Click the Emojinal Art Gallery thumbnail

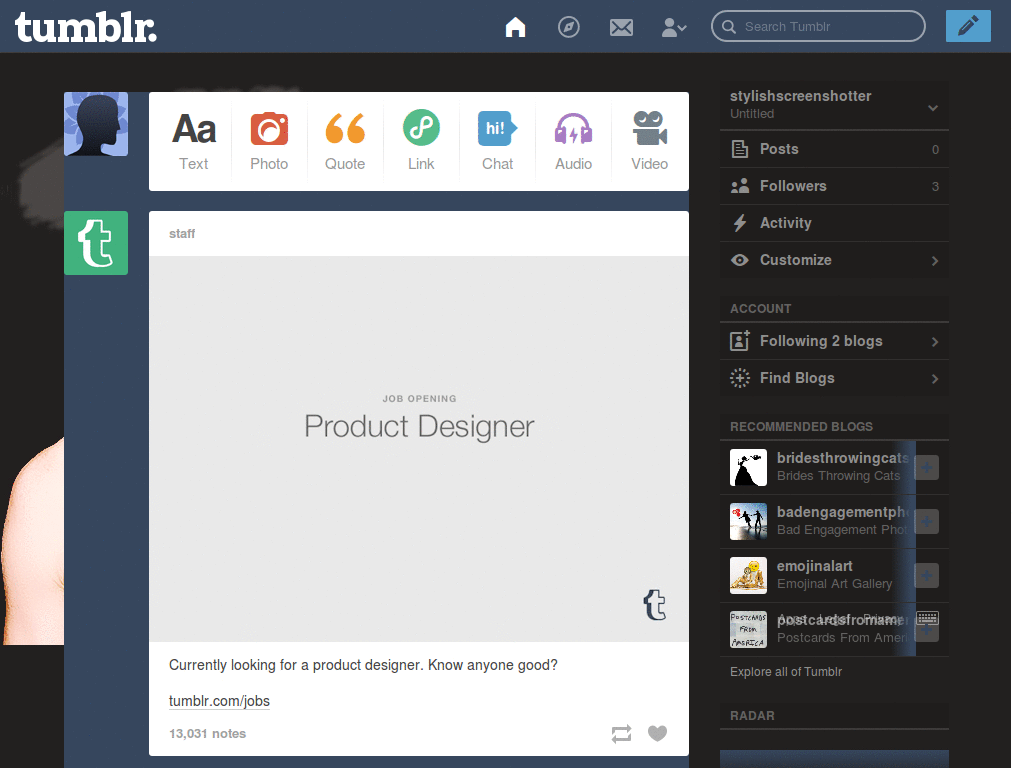coord(748,575)
